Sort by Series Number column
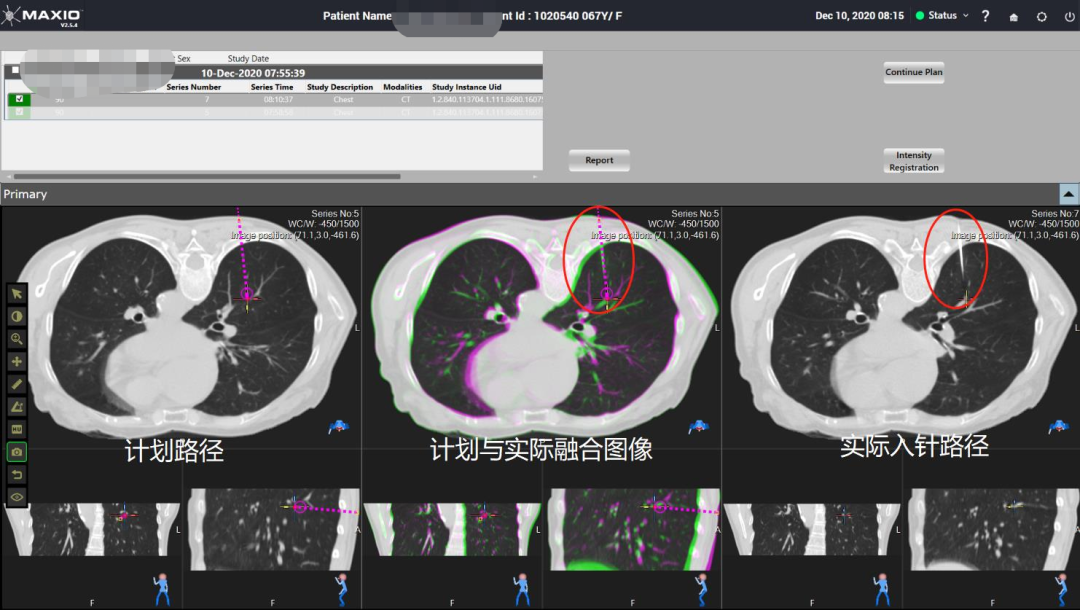 [x=194, y=87]
